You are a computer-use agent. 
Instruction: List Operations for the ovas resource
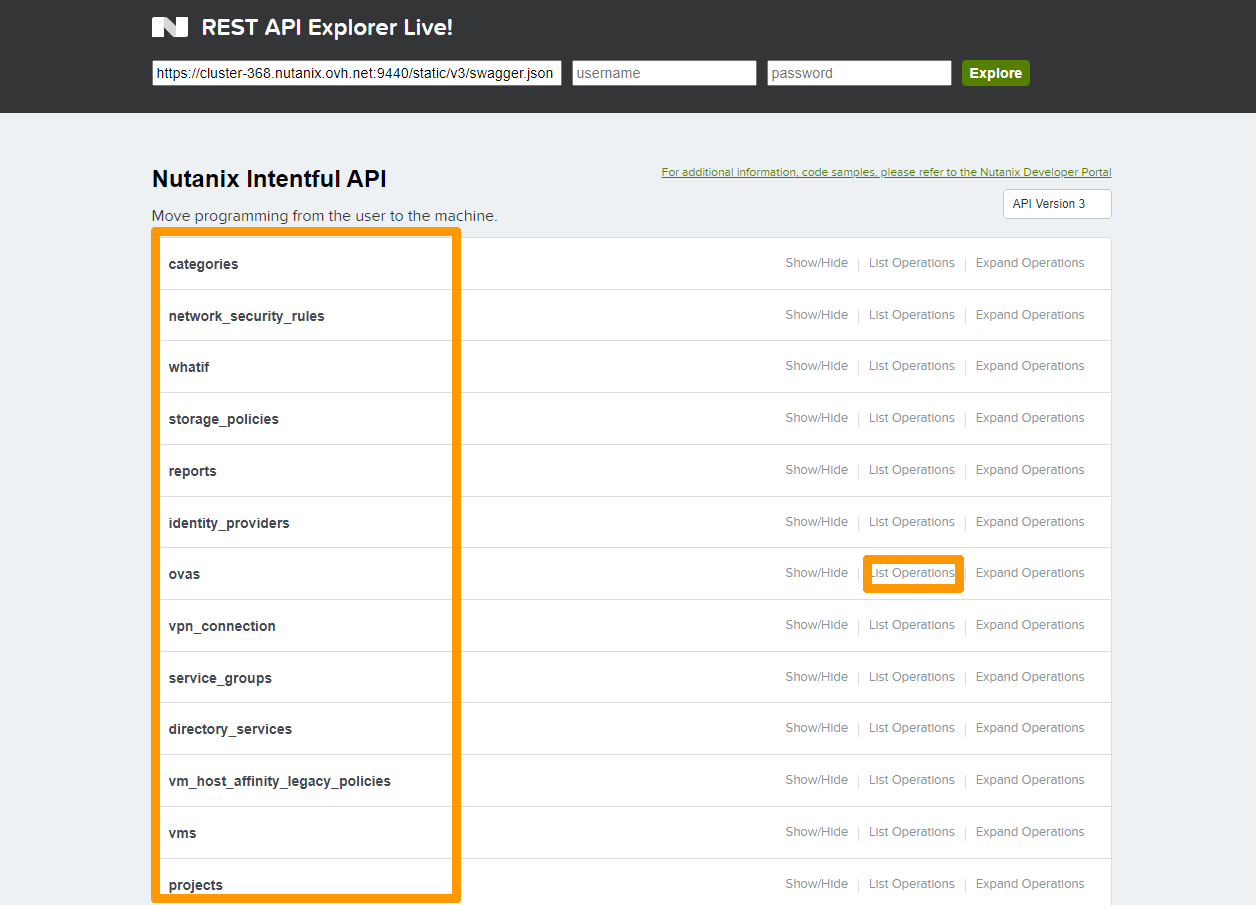(912, 573)
